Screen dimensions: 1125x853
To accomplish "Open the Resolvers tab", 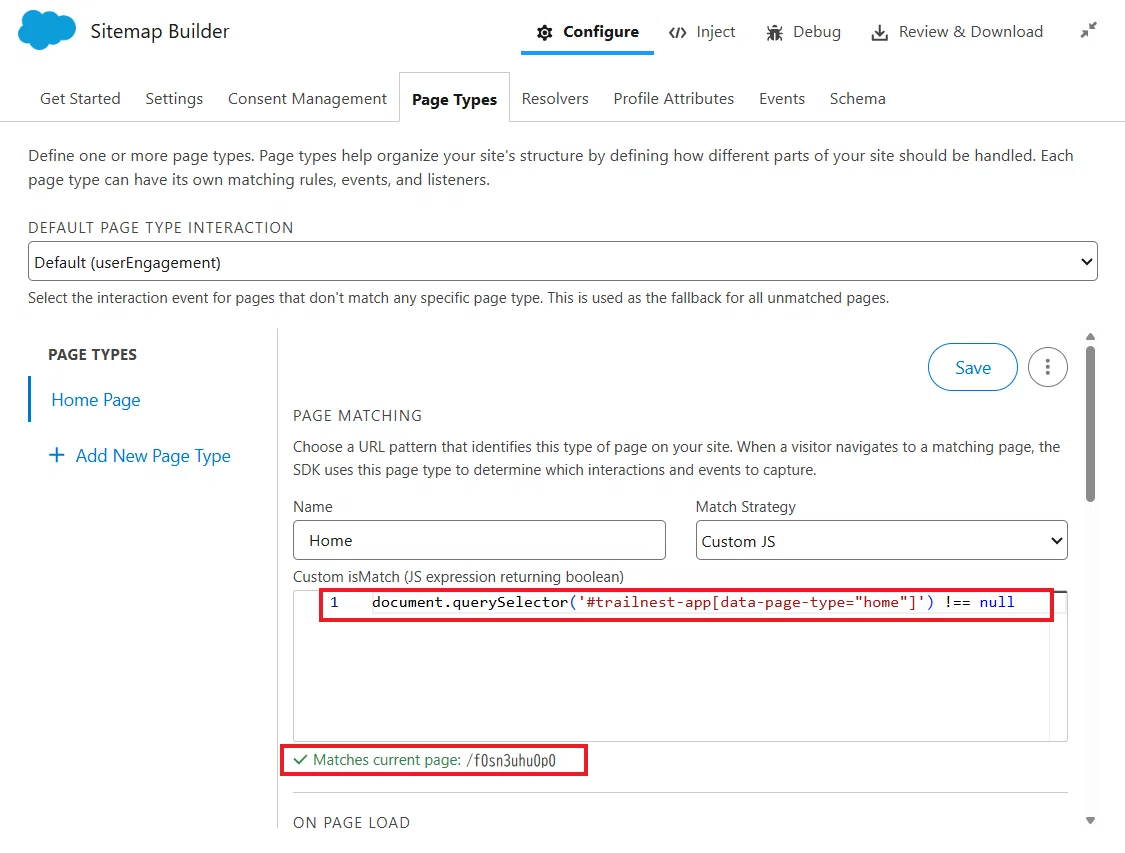I will [x=555, y=98].
